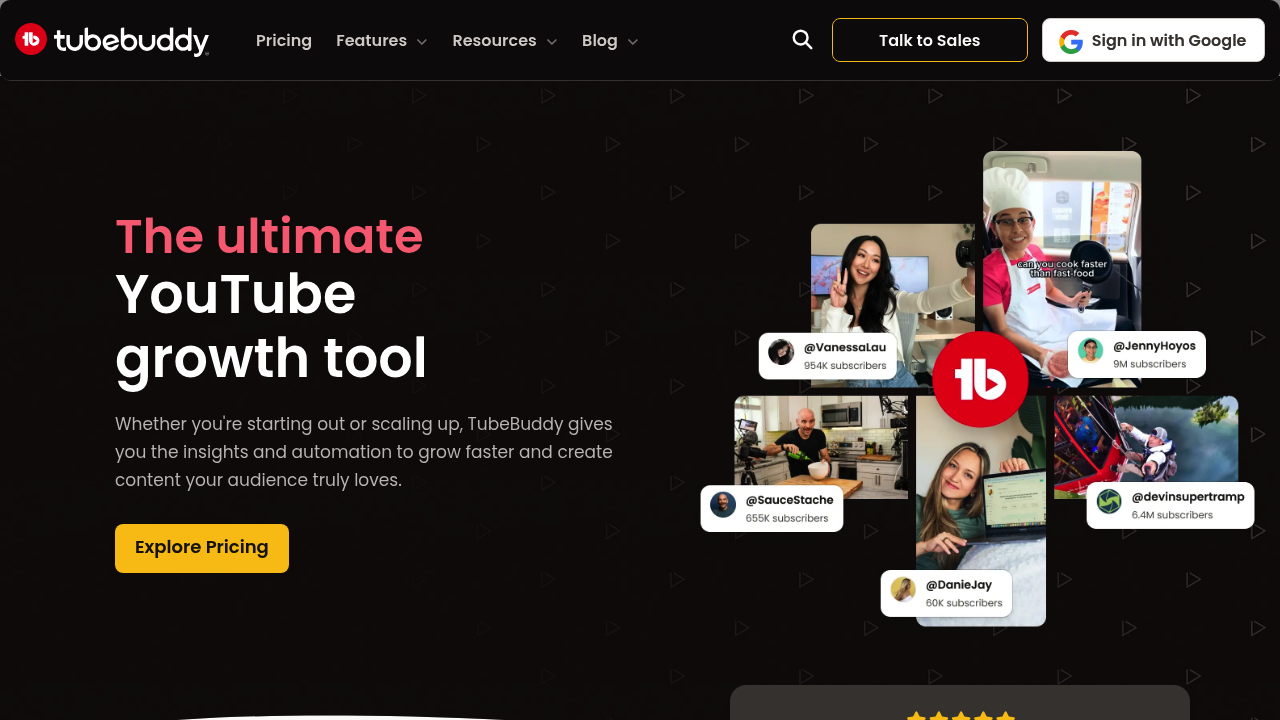Click @devinsupertramp's avatar icon
The image size is (1280, 720).
(x=1109, y=501)
